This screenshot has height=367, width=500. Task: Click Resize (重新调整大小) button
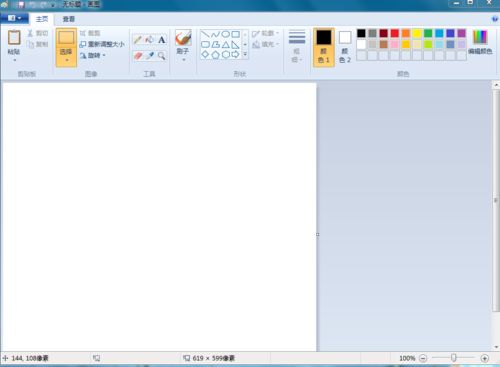pos(102,44)
